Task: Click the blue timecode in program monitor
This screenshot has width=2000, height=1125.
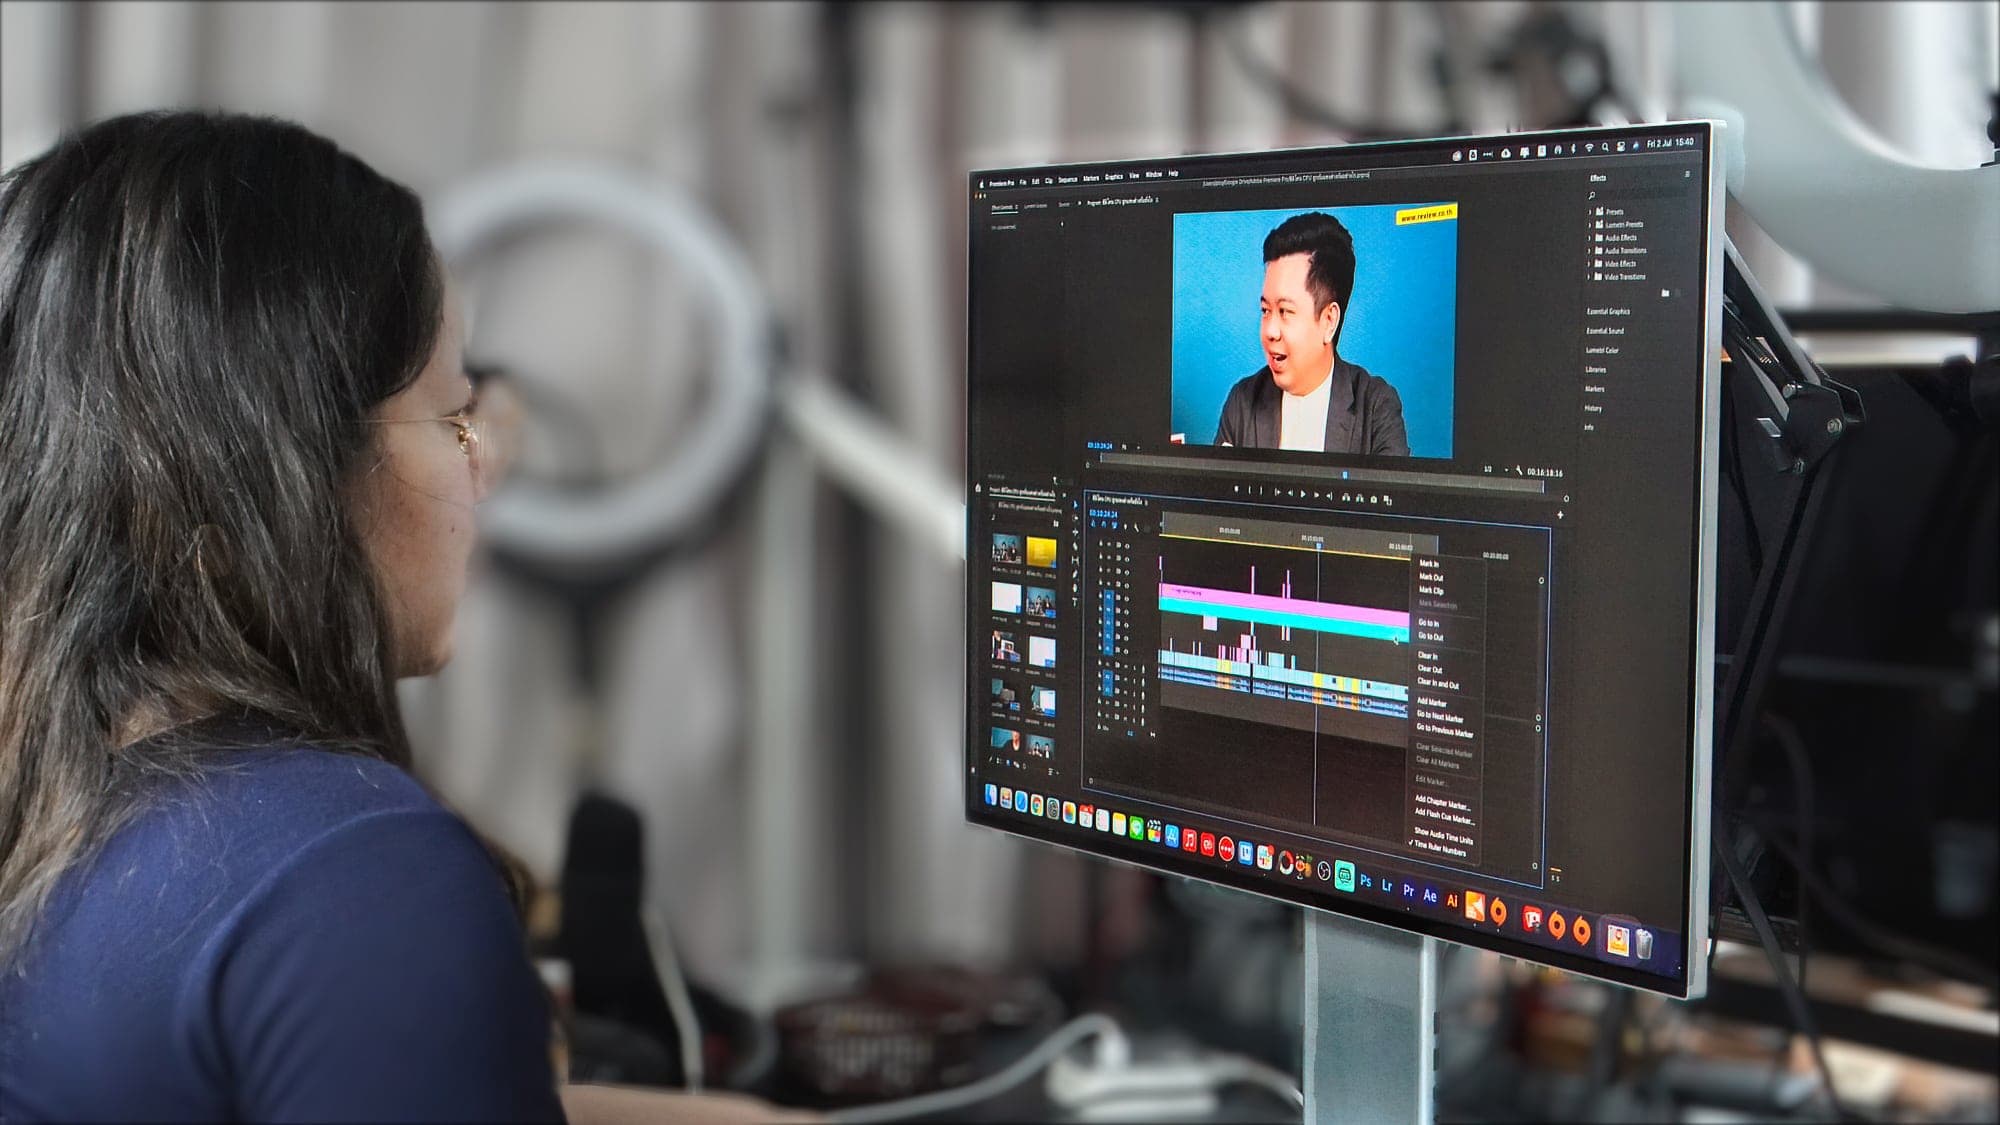Action: tap(1100, 446)
